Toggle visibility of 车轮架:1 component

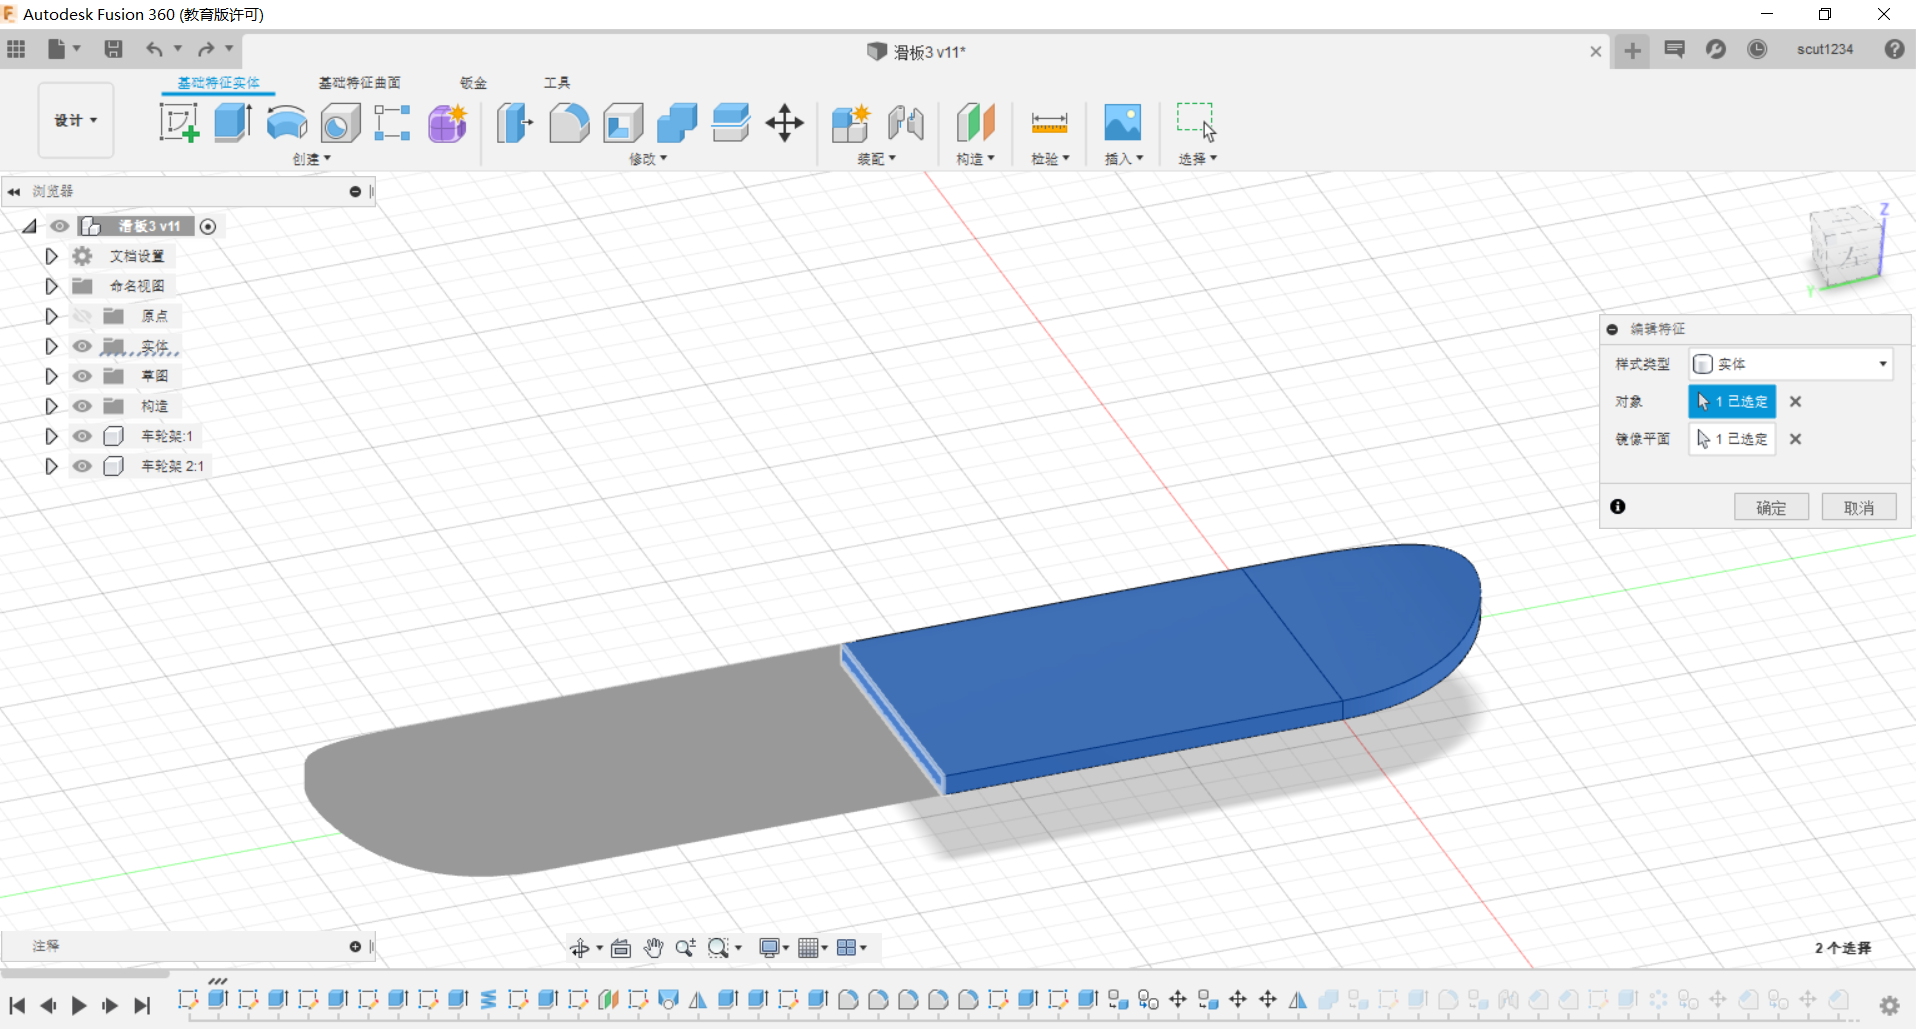[82, 436]
